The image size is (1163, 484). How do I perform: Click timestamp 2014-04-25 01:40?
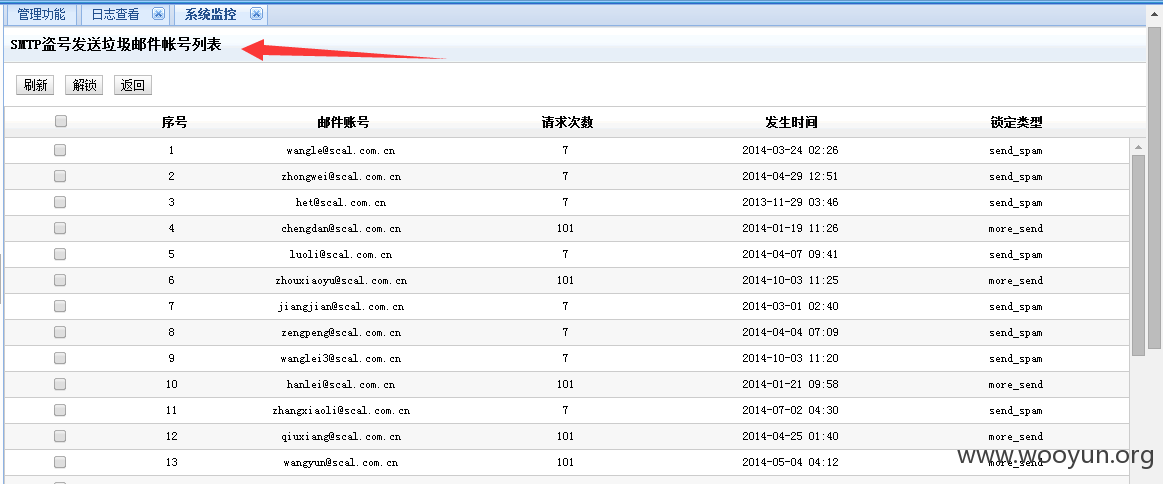pos(790,436)
